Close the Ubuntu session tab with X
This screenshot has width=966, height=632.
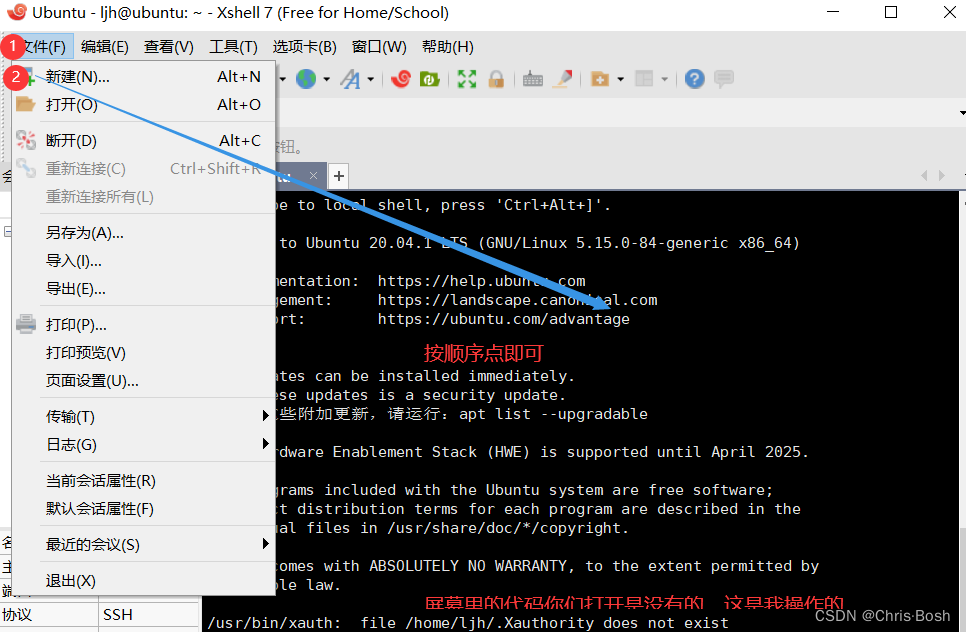tap(313, 176)
